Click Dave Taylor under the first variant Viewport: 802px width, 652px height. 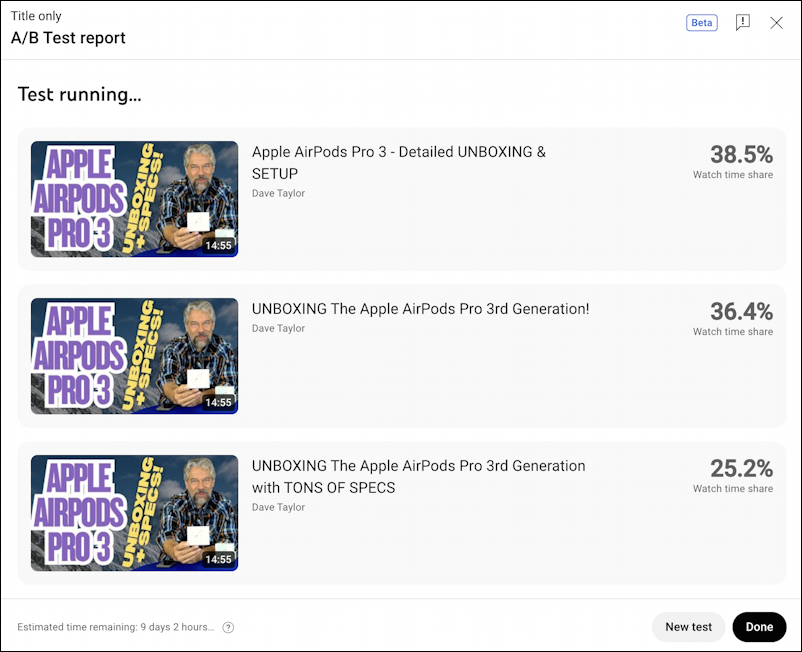point(278,193)
